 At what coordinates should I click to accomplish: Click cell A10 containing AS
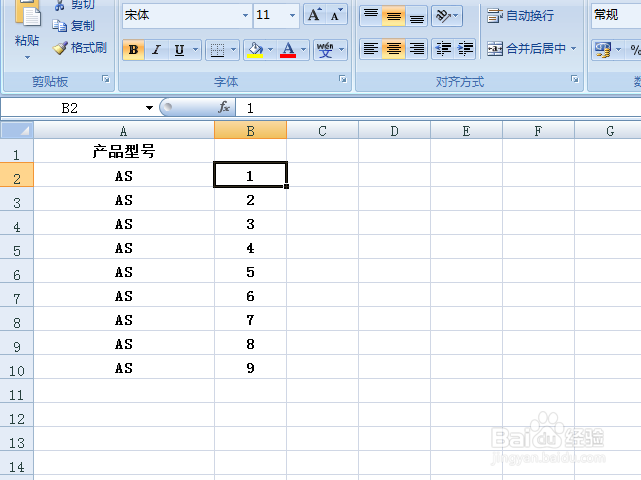point(124,367)
